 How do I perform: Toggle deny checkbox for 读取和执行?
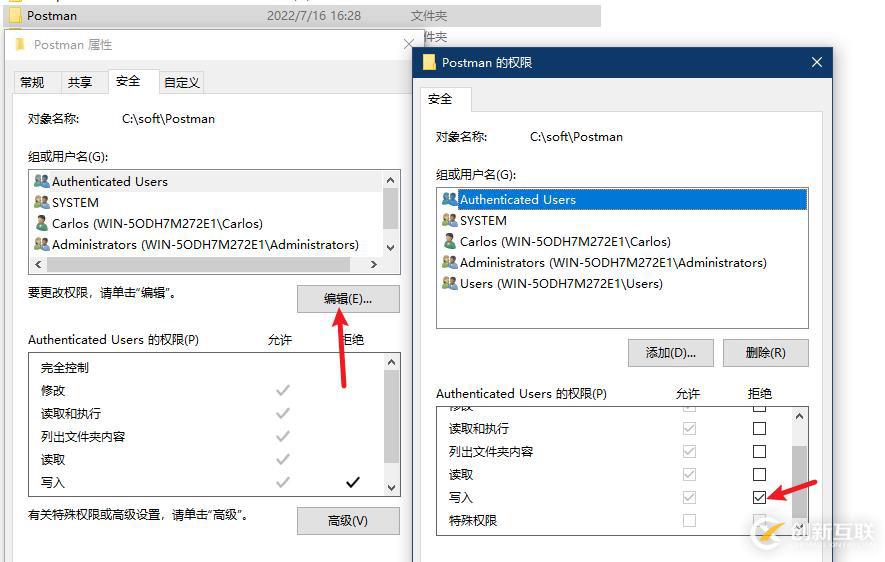coord(759,428)
